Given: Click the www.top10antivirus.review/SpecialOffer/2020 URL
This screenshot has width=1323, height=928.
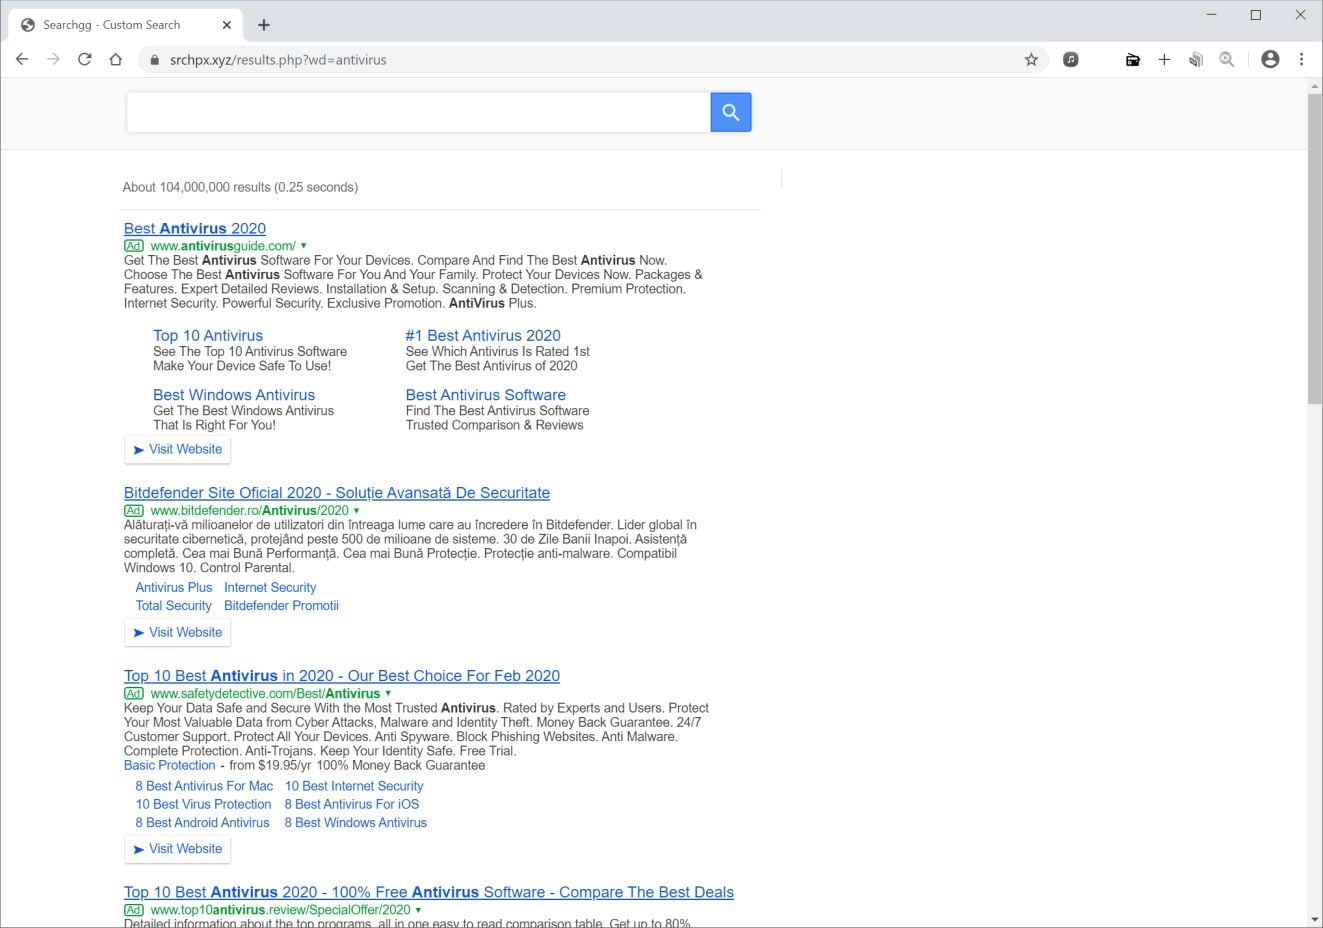Looking at the screenshot, I should 280,911.
